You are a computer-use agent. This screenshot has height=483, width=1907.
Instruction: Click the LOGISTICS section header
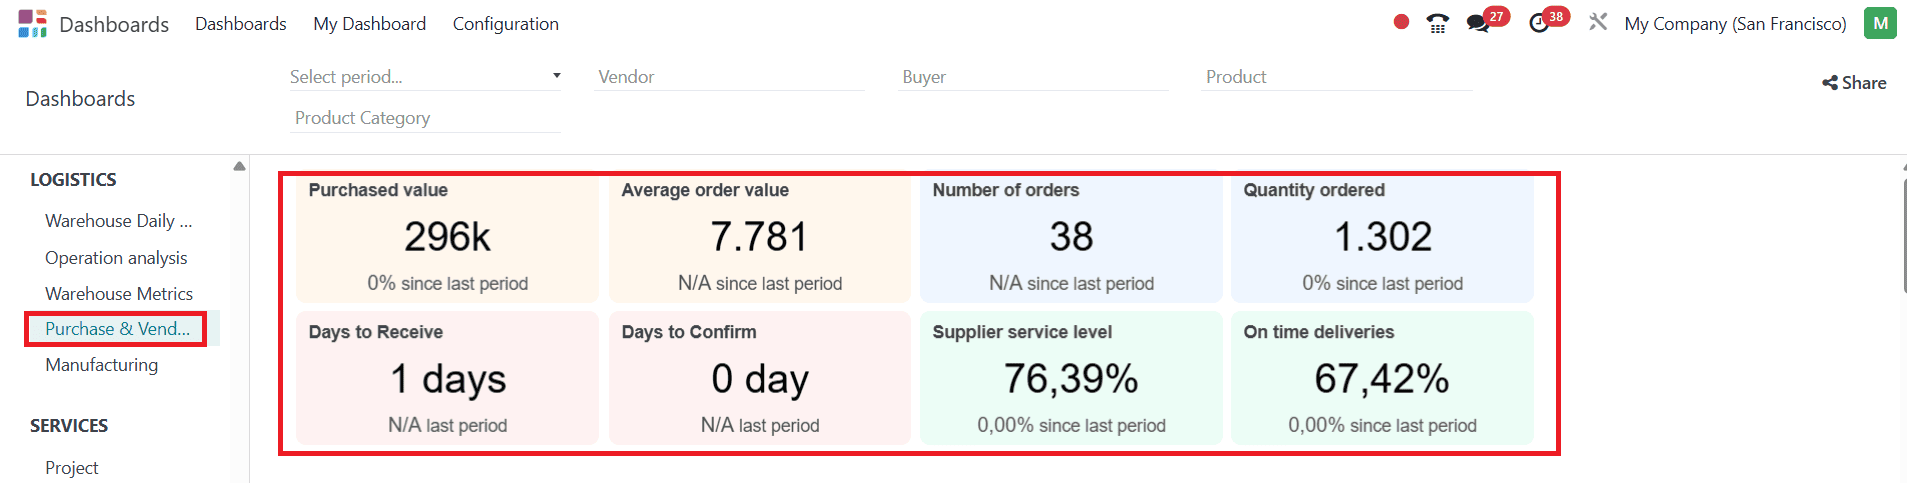[73, 179]
